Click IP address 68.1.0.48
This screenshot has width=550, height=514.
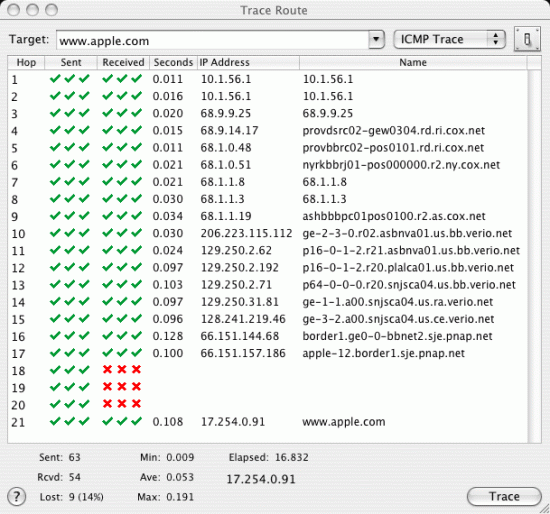pos(226,148)
